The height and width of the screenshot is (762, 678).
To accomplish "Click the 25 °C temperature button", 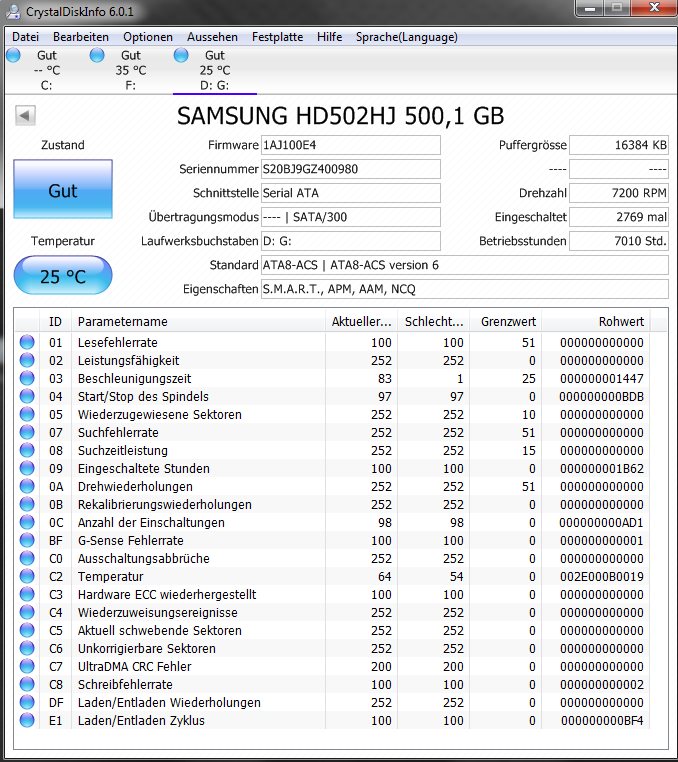I will tap(63, 276).
